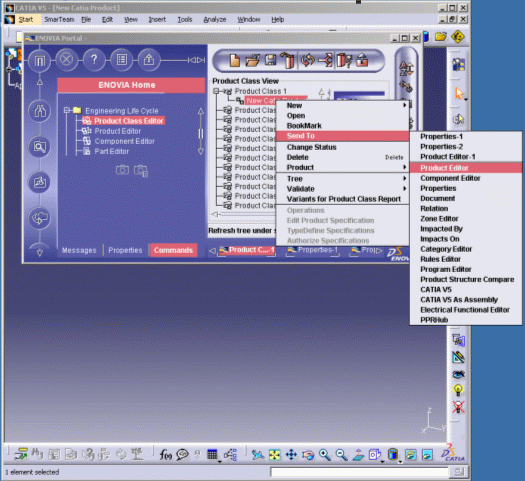525x481 pixels.
Task: Click Change Status in context menu
Action: (x=342, y=147)
